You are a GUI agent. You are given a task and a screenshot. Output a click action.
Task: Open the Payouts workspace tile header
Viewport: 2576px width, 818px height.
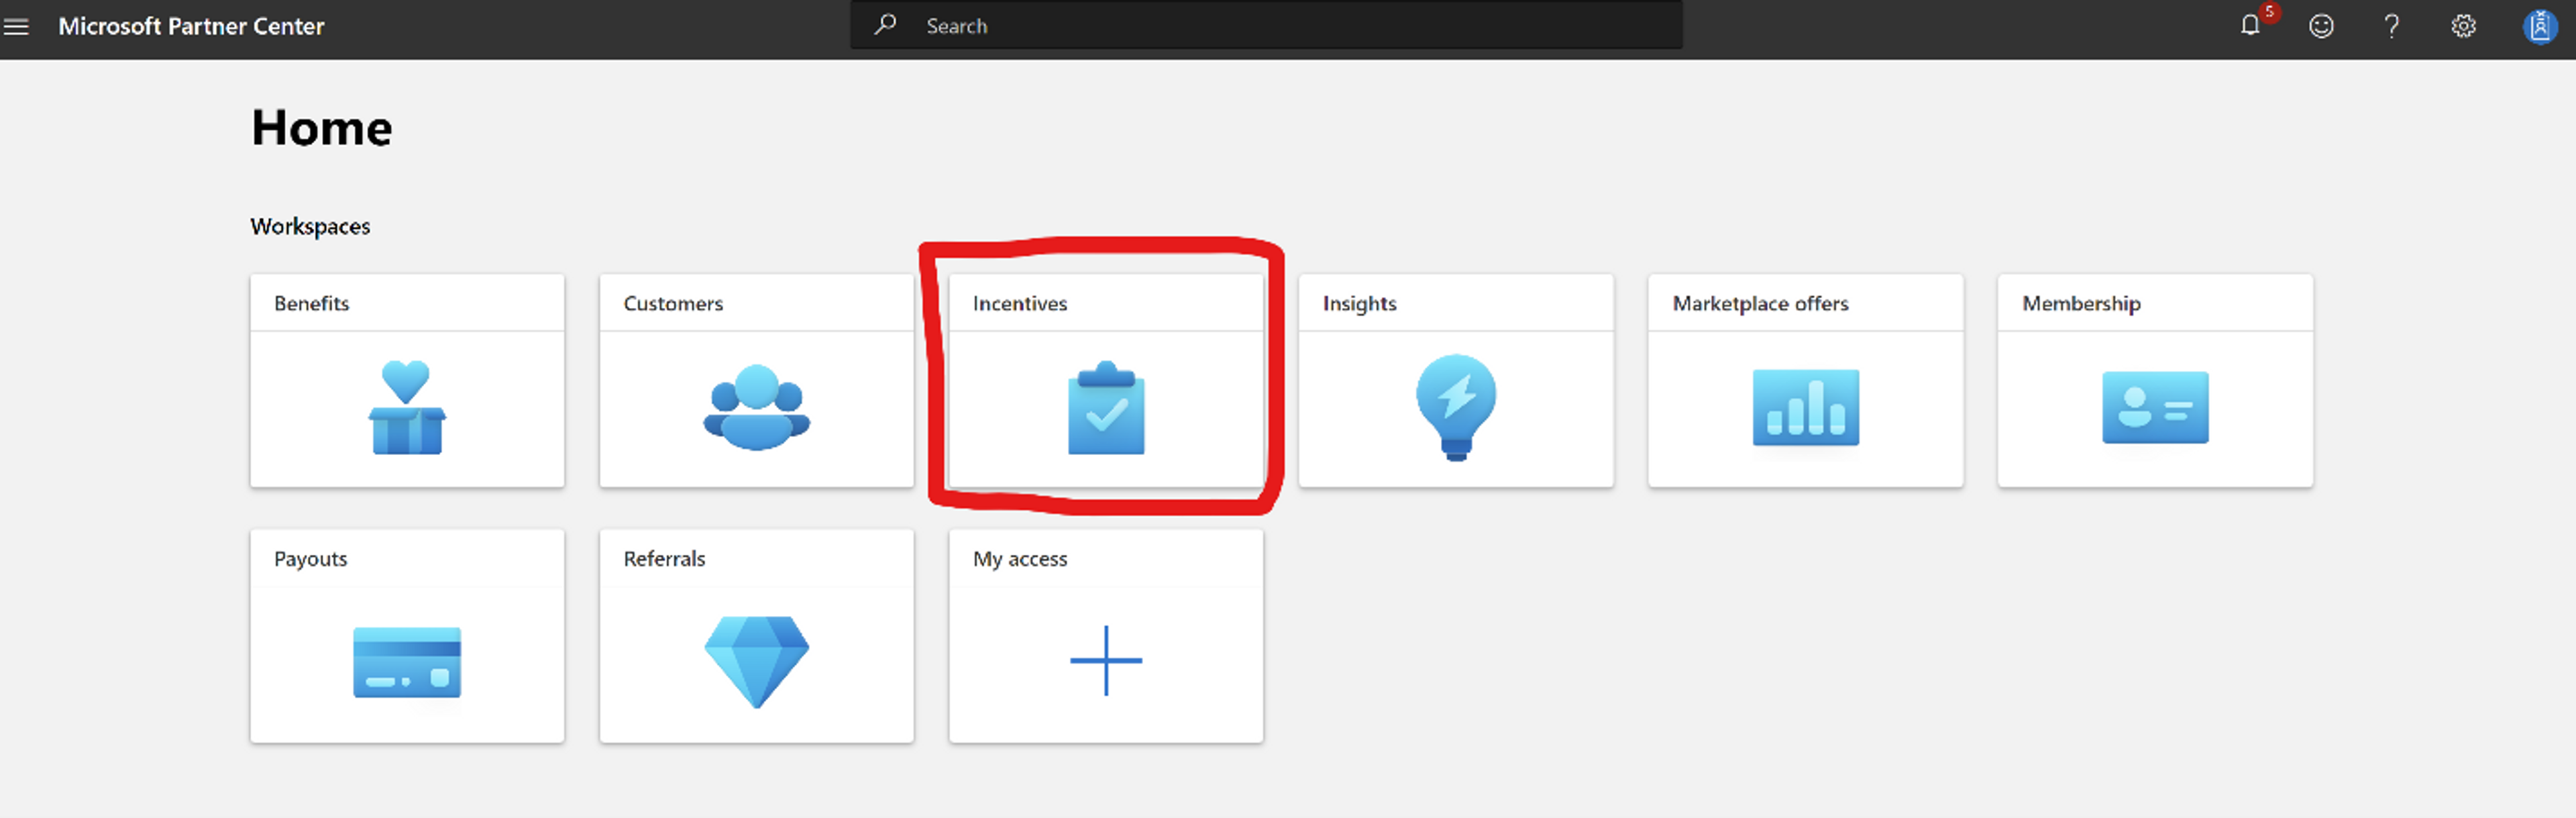(311, 559)
